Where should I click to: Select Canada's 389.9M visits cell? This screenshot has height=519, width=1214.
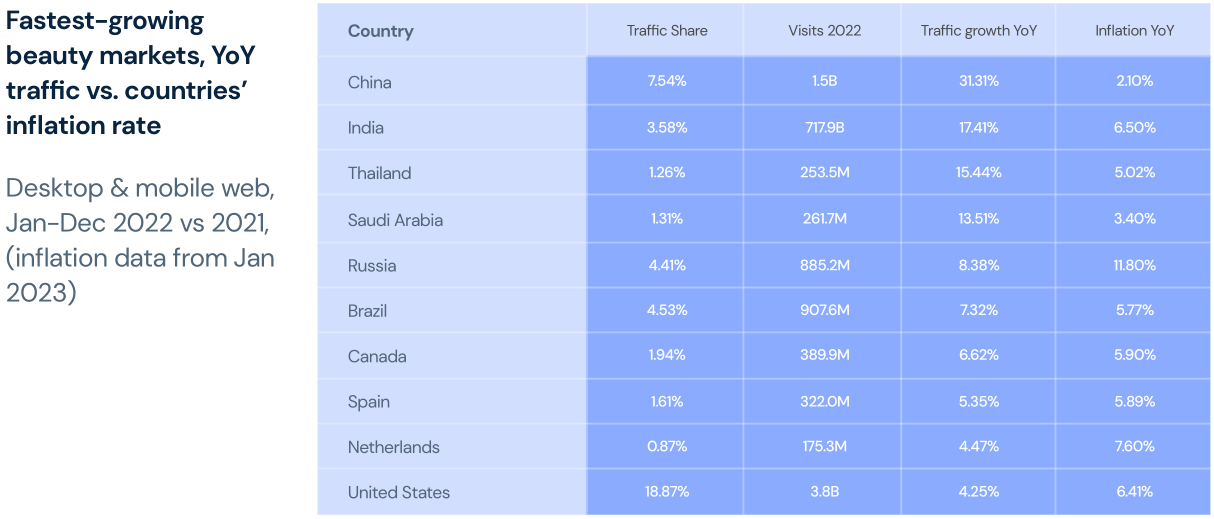(822, 356)
